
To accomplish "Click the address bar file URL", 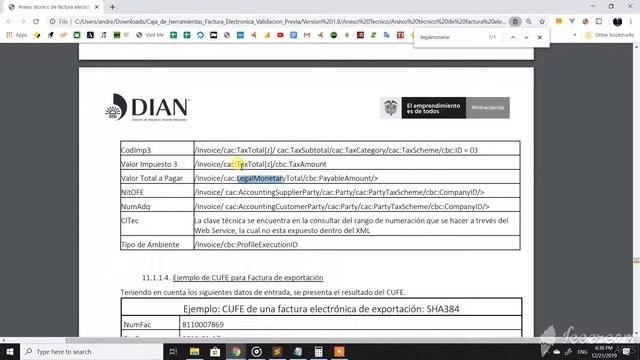I will [290, 22].
